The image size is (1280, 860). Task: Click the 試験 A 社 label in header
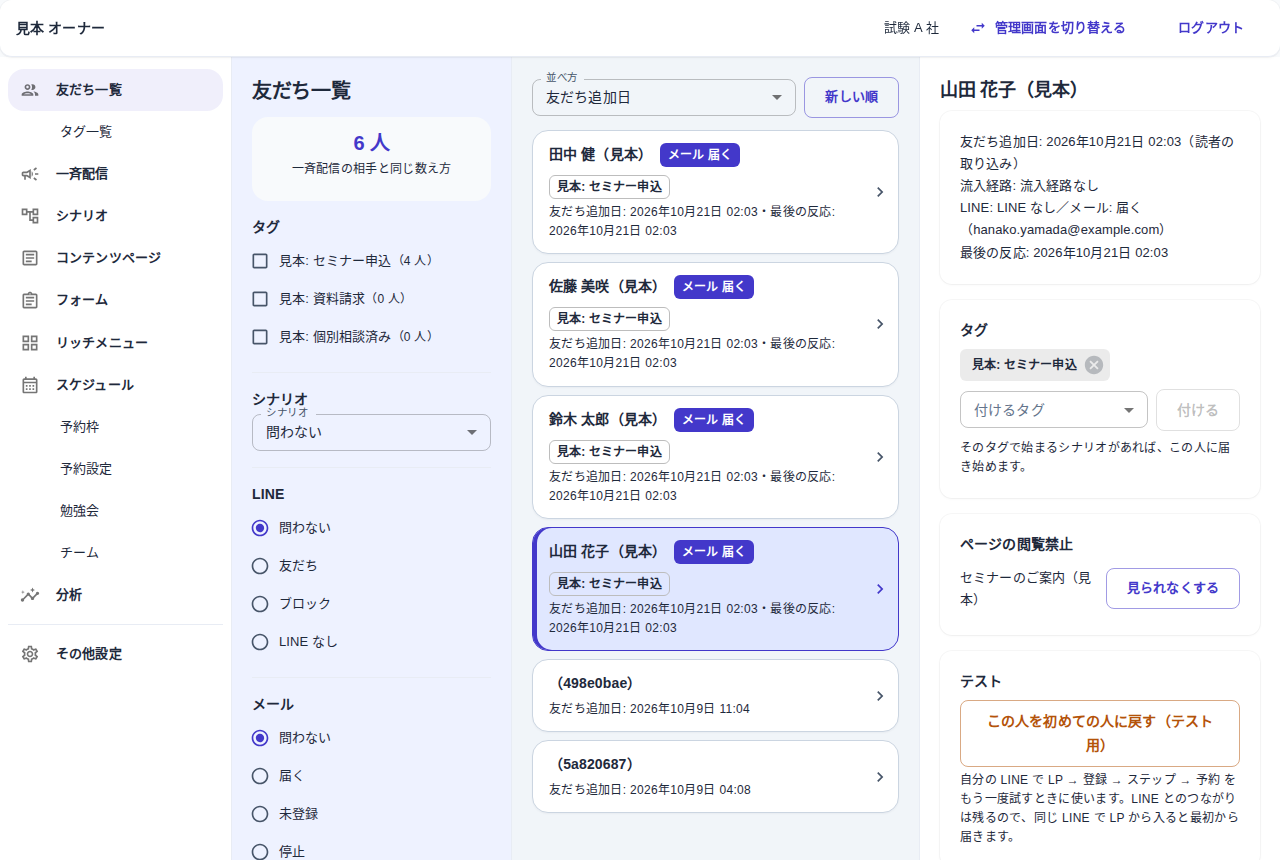tap(912, 28)
